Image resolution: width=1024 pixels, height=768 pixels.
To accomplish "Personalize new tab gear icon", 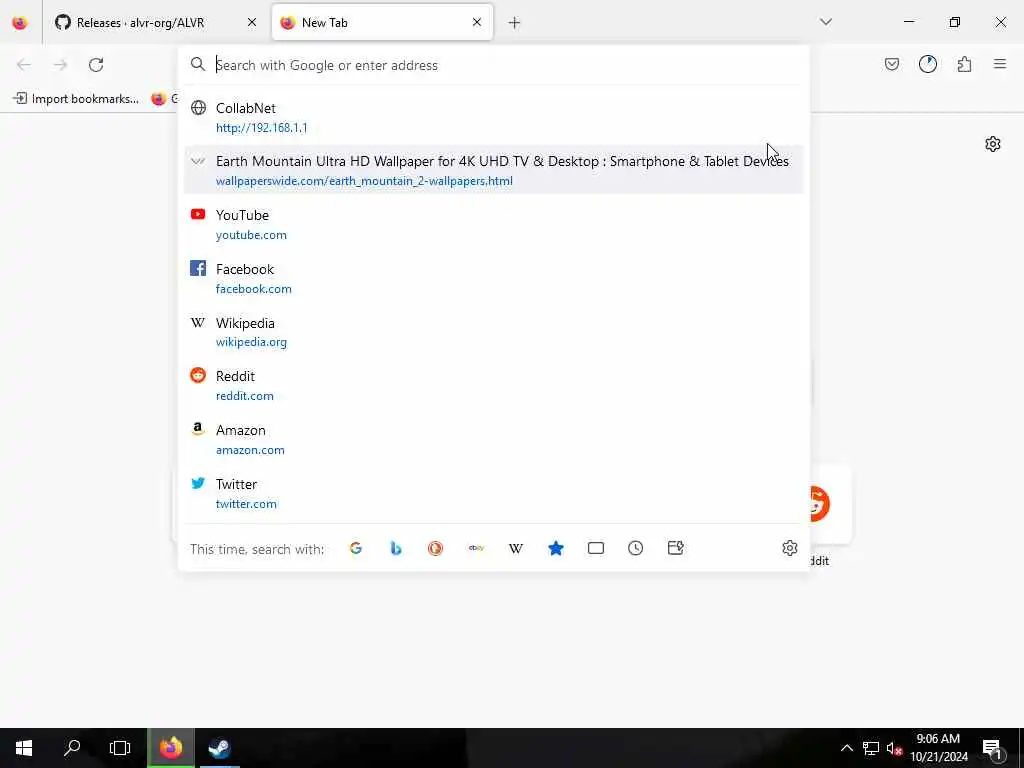I will (993, 144).
